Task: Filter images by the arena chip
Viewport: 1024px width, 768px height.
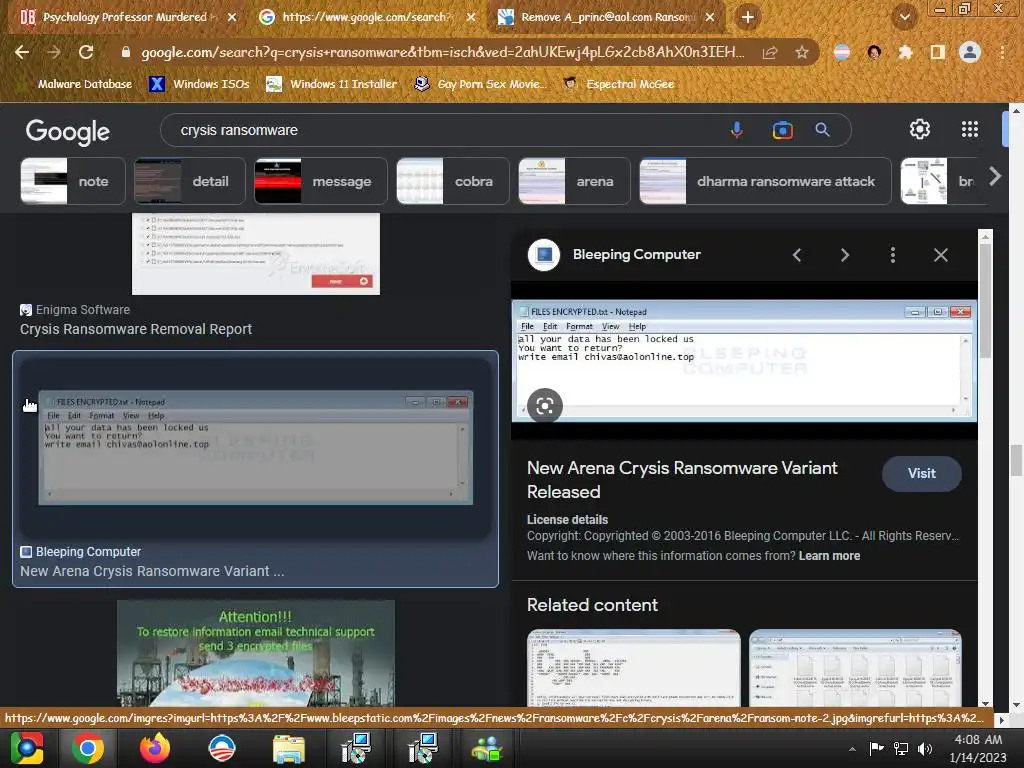Action: tap(574, 181)
